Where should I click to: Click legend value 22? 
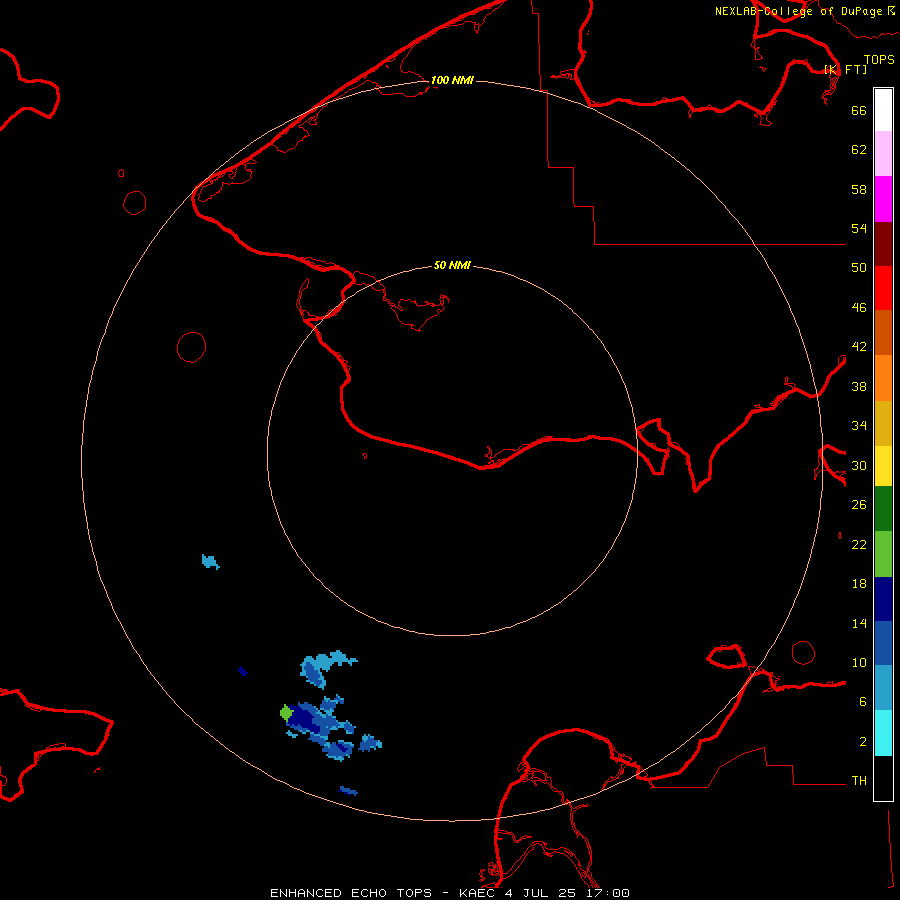(x=859, y=544)
